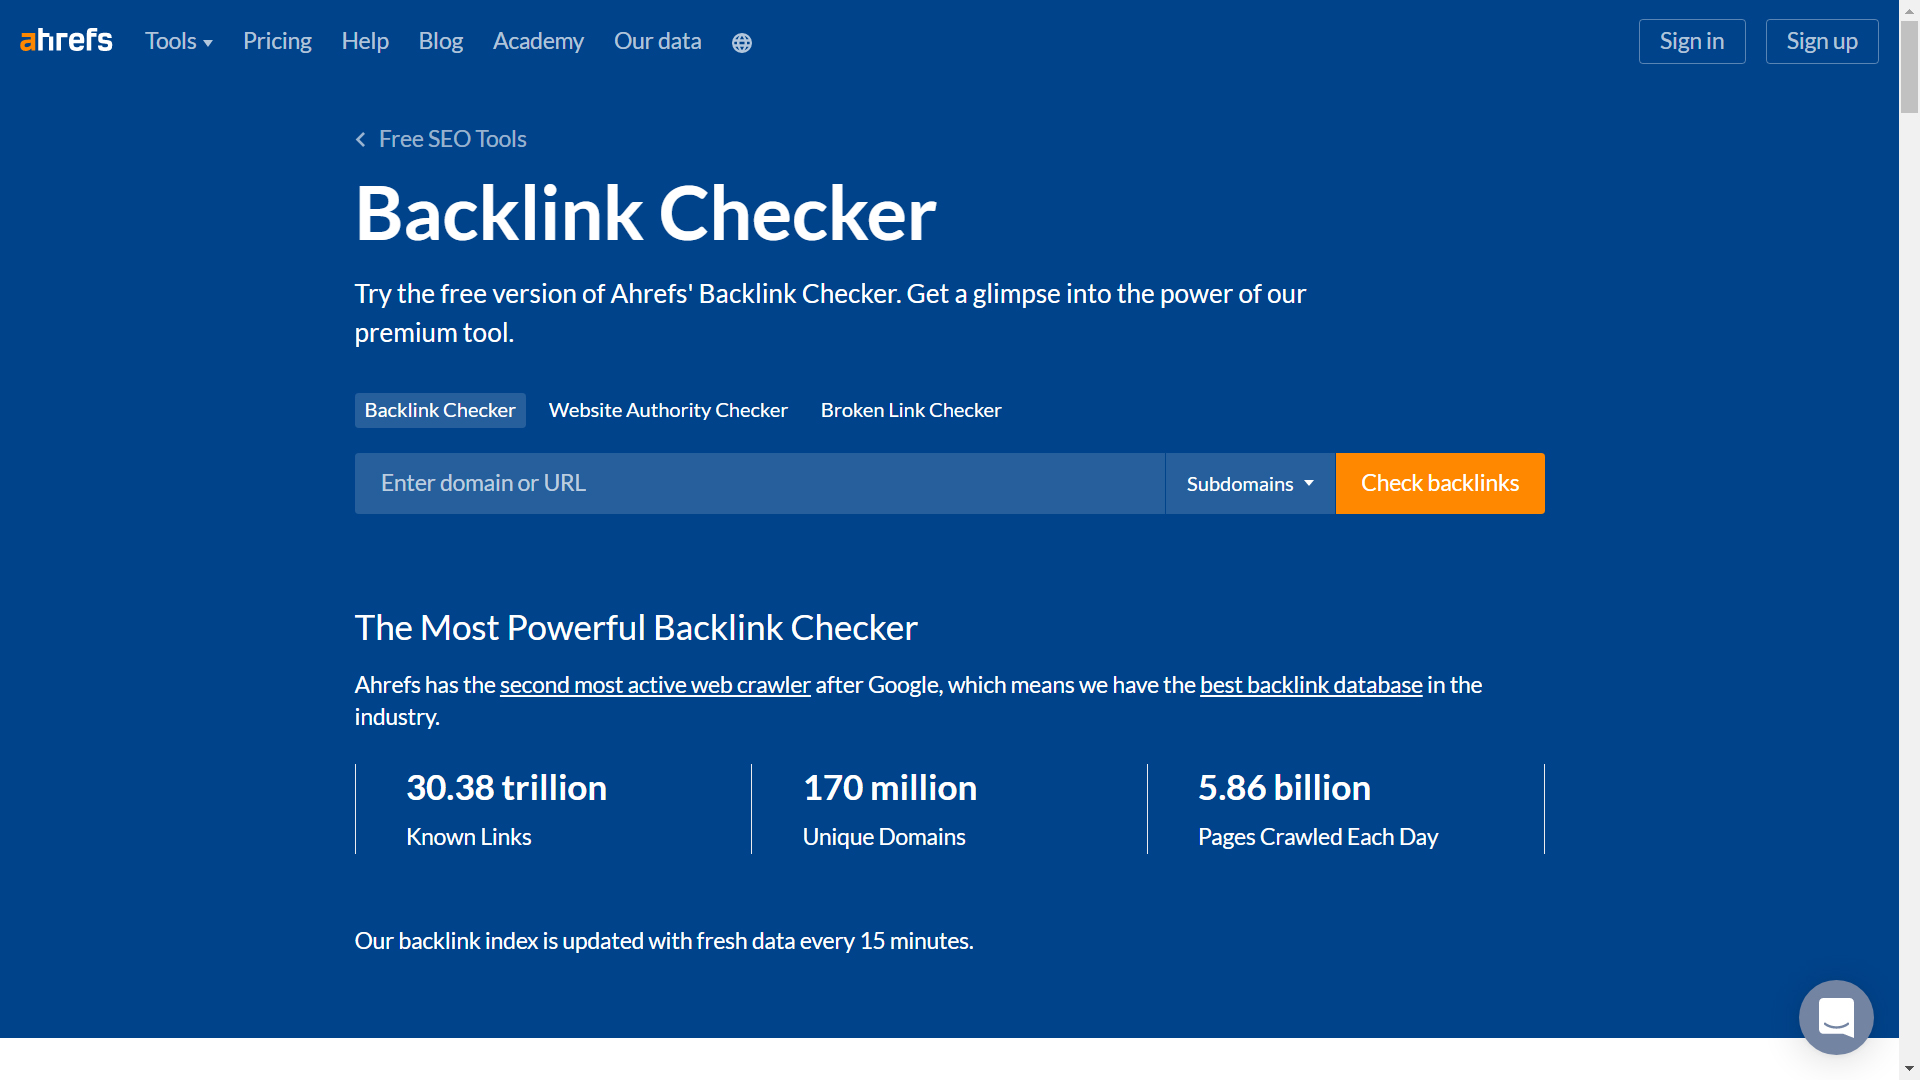Click the Ahrefs logo
Screen dimensions: 1920x1080
tap(66, 41)
